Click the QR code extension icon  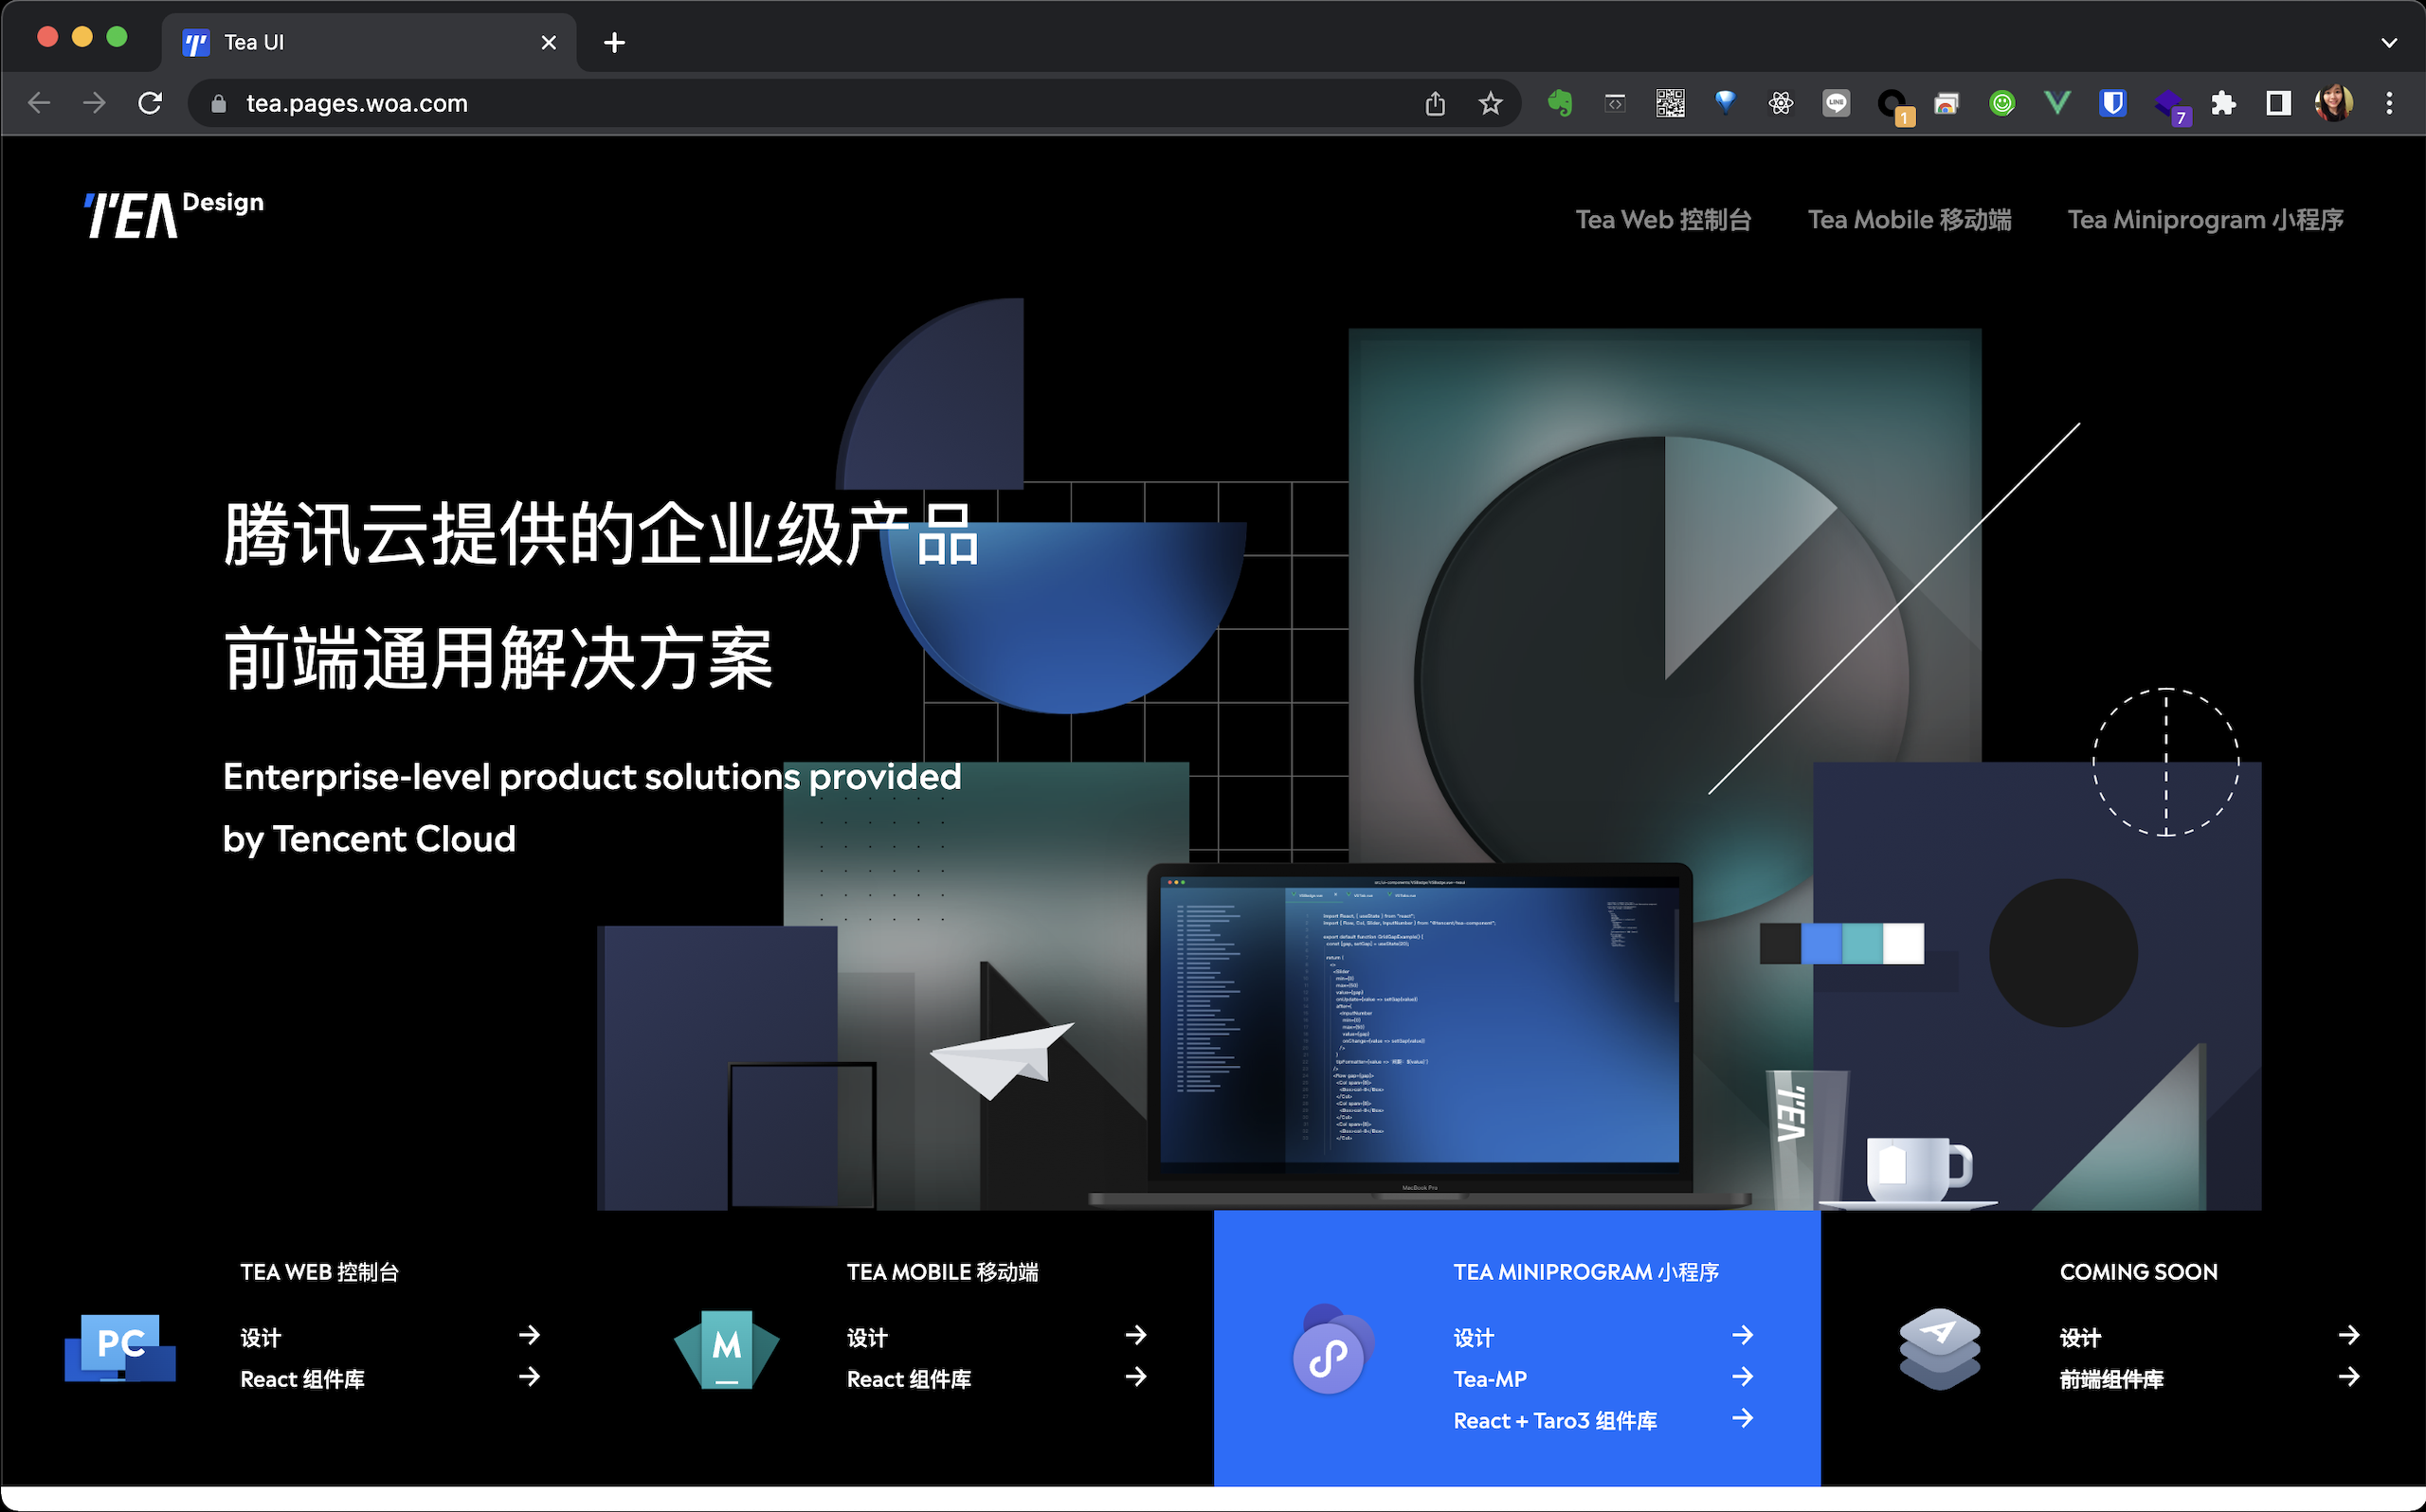pyautogui.click(x=1670, y=103)
